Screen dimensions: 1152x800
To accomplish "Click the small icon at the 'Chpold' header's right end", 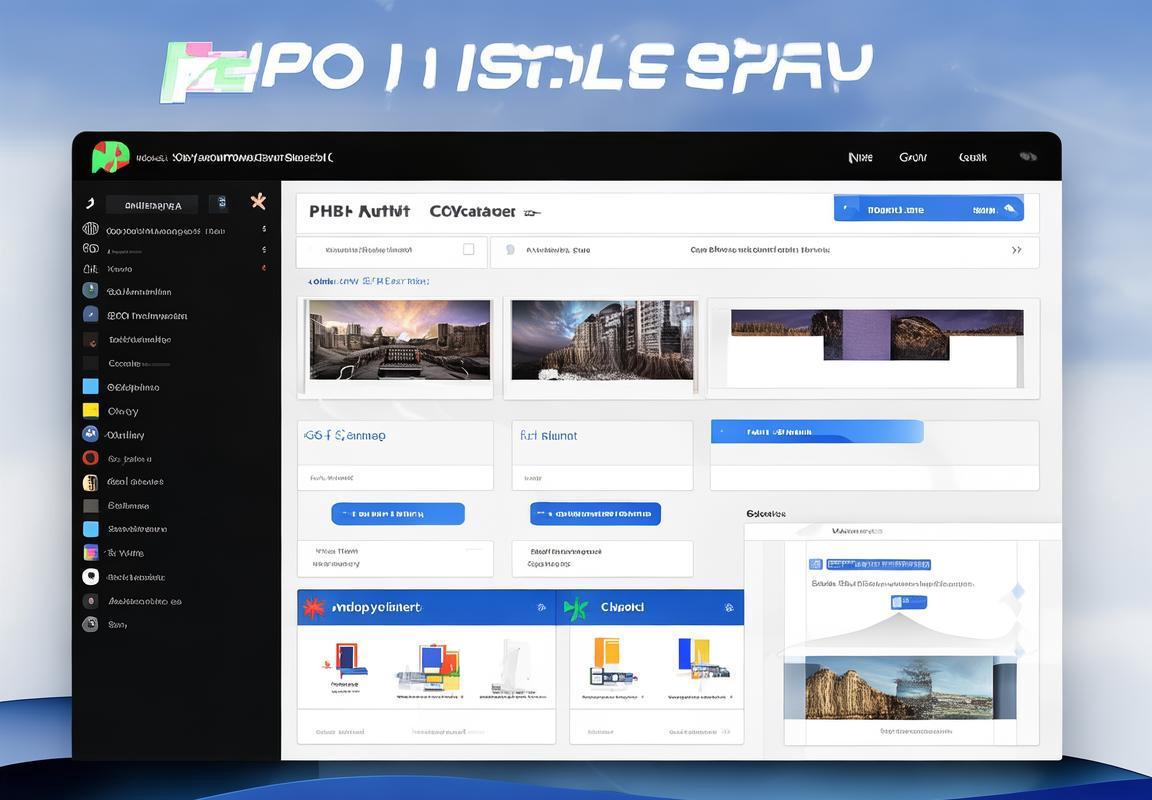I will 729,608.
